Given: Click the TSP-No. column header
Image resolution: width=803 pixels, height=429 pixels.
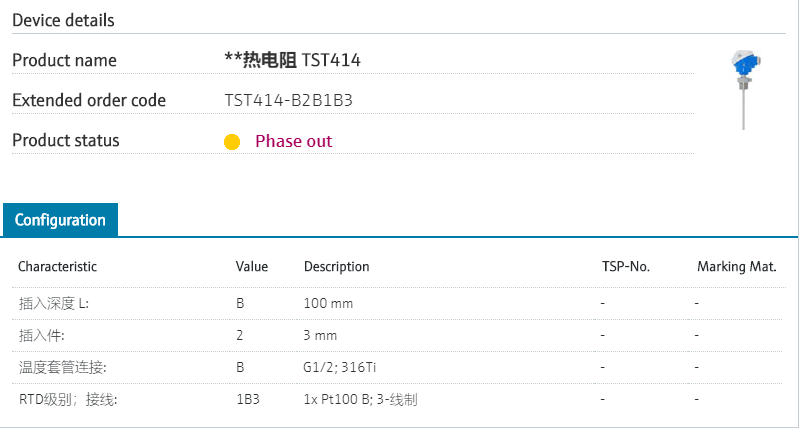Looking at the screenshot, I should click(626, 267).
